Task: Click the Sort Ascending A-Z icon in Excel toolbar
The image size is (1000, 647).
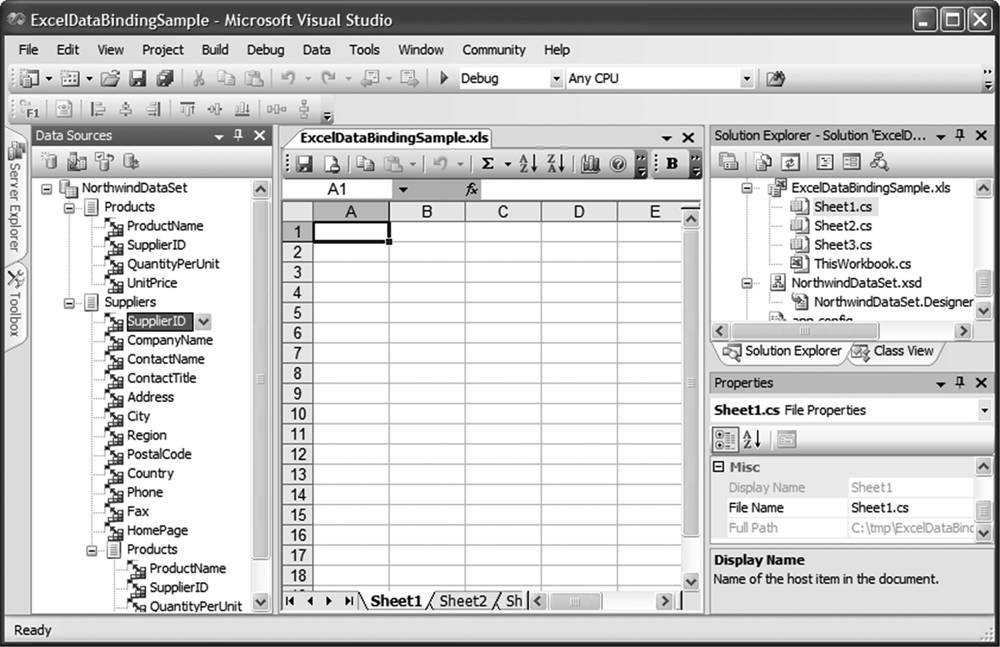Action: (528, 164)
